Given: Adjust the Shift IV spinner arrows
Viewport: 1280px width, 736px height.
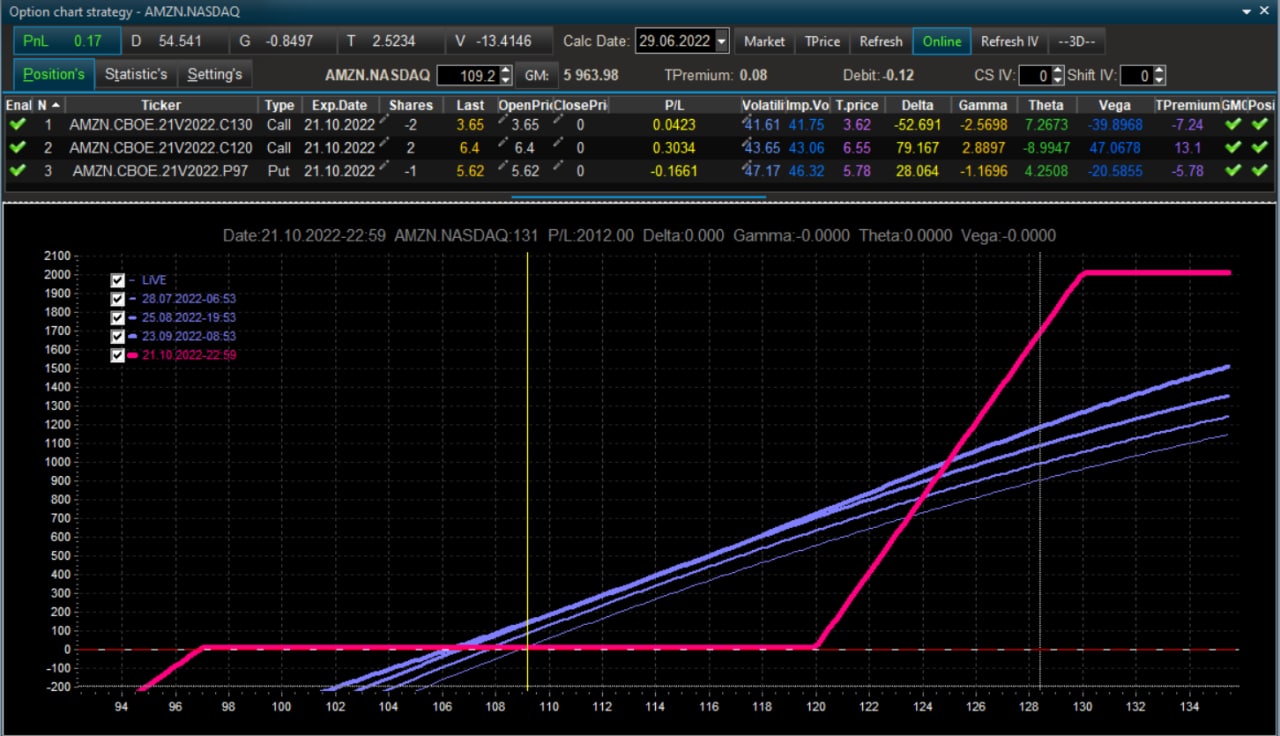Looking at the screenshot, I should coord(1159,75).
